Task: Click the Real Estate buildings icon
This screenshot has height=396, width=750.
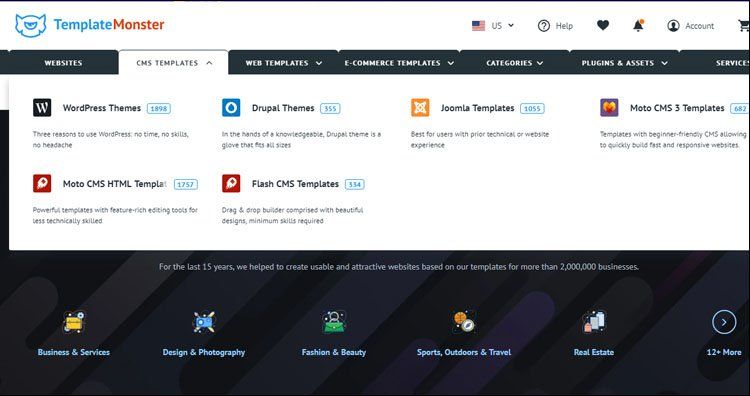Action: tap(594, 322)
